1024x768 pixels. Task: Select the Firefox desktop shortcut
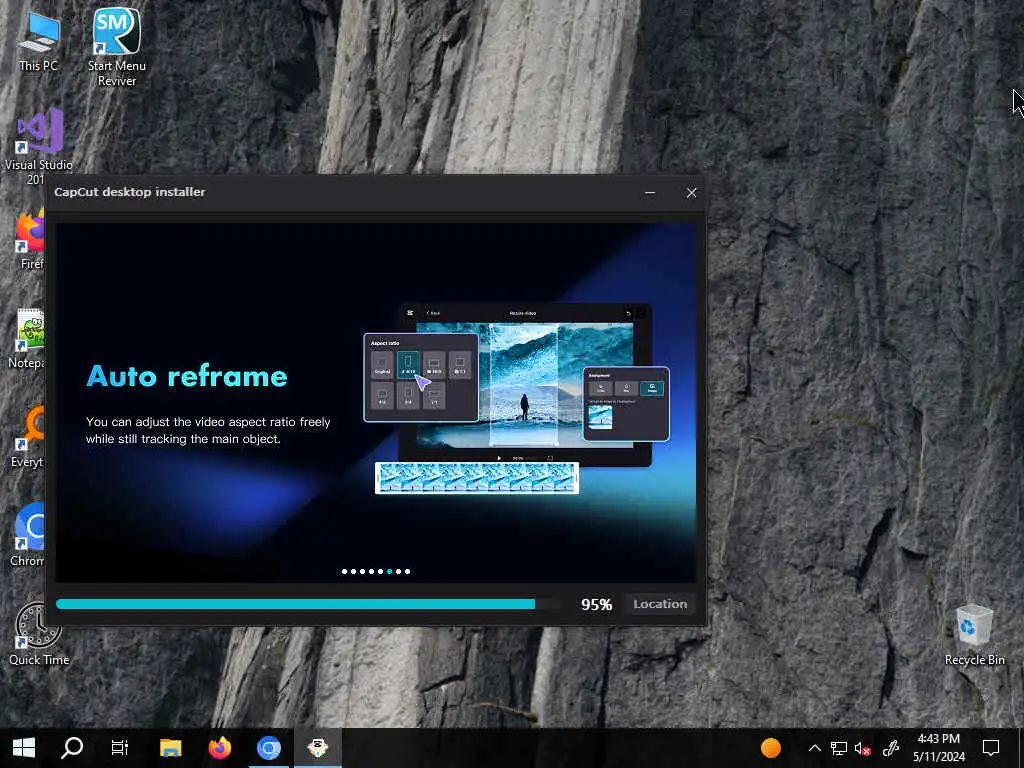(30, 240)
